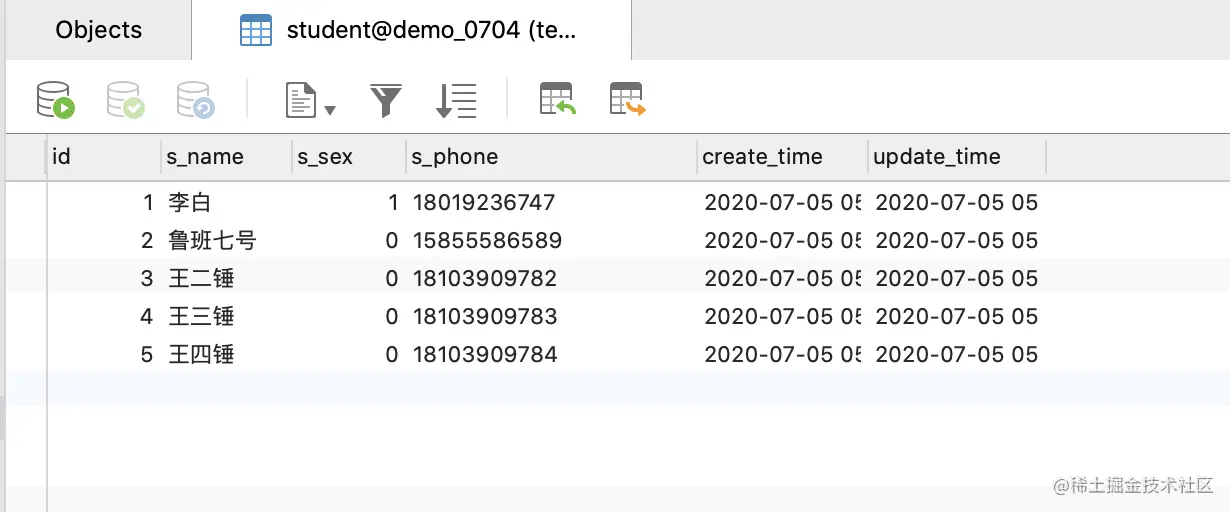Click the Rollback transaction icon
Screen dimensions: 1230x512
pyautogui.click(x=196, y=100)
